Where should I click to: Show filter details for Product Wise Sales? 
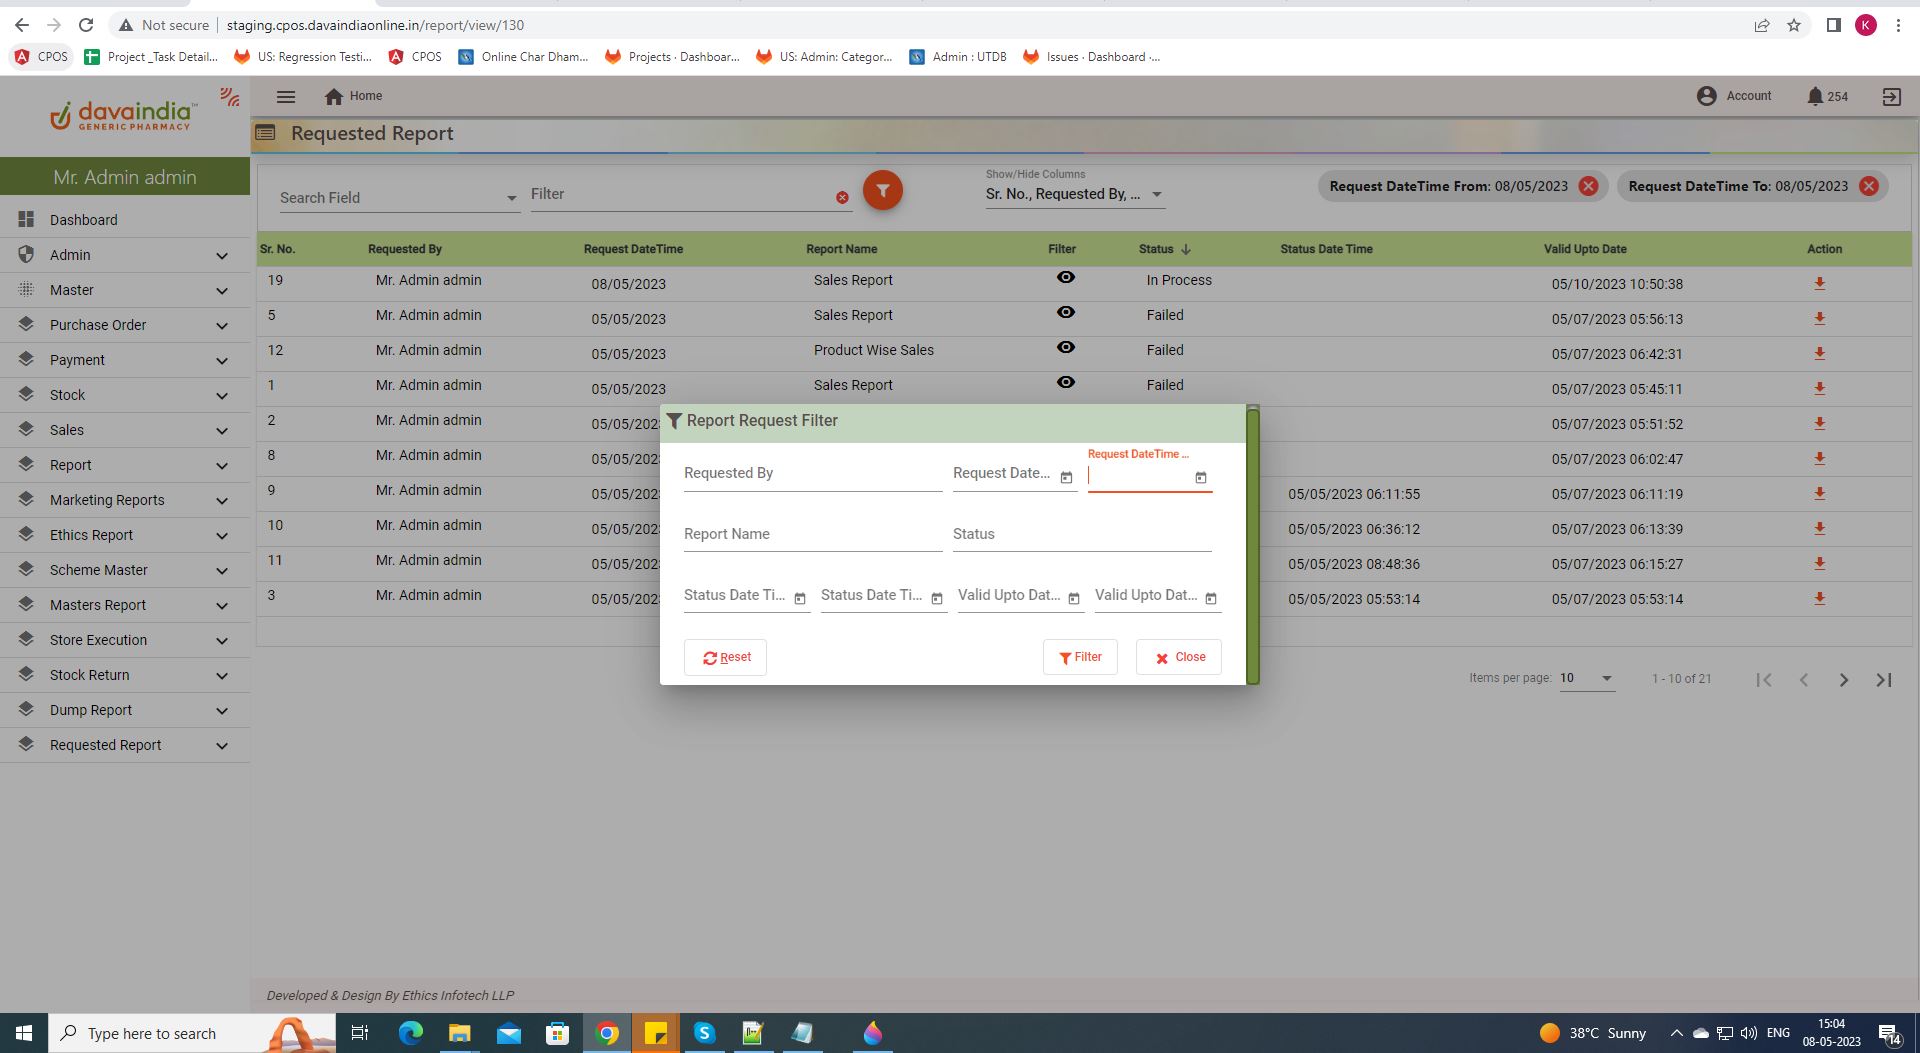(1065, 348)
